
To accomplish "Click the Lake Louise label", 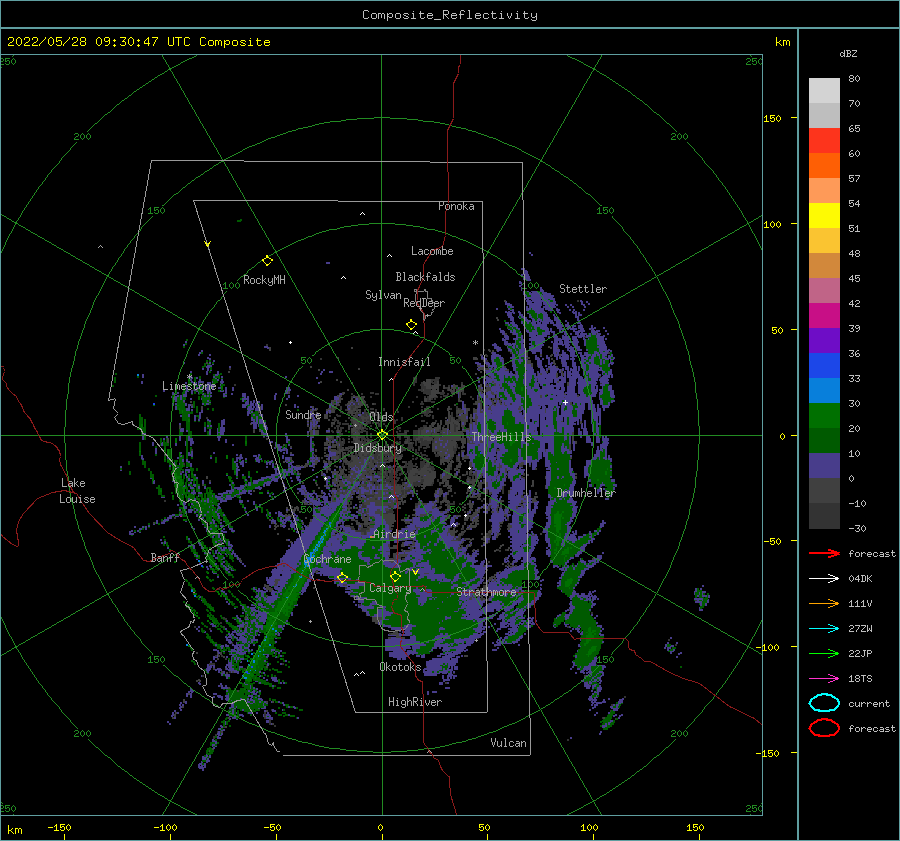I will [77, 491].
